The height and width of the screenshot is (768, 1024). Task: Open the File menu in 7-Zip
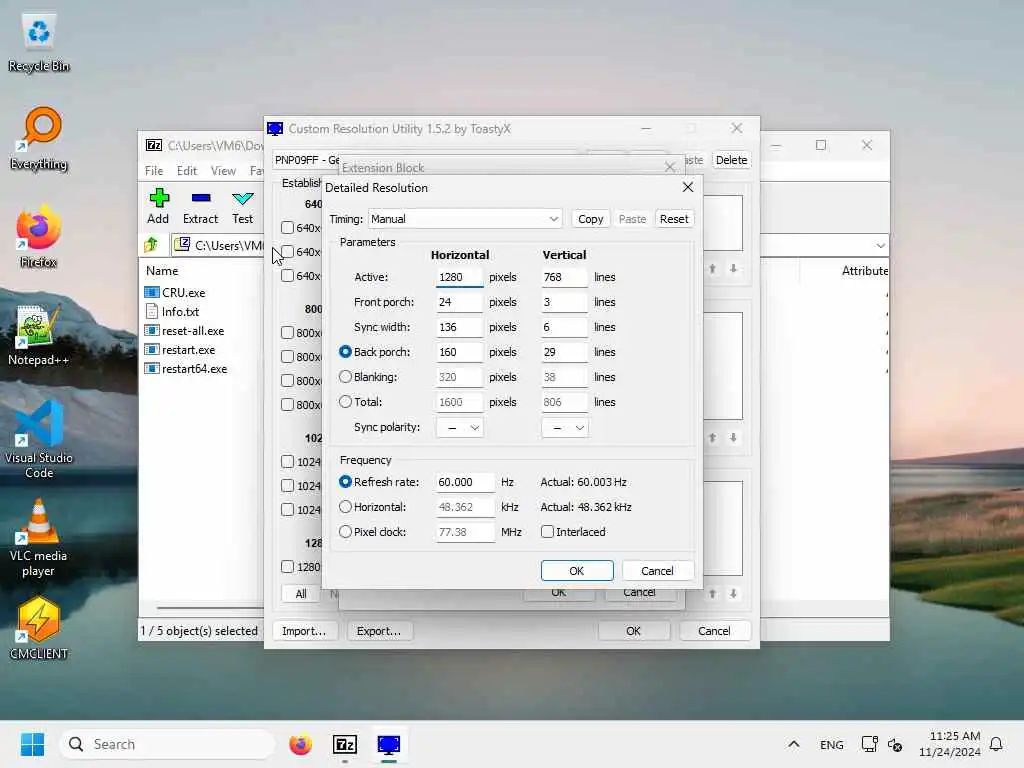click(x=154, y=170)
